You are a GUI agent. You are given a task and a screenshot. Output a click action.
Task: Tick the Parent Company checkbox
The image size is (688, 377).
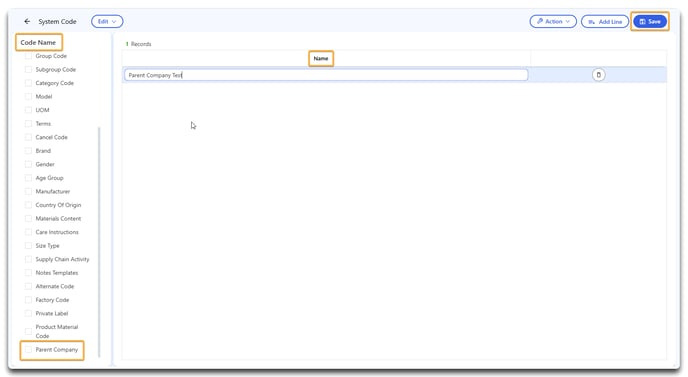(x=29, y=349)
